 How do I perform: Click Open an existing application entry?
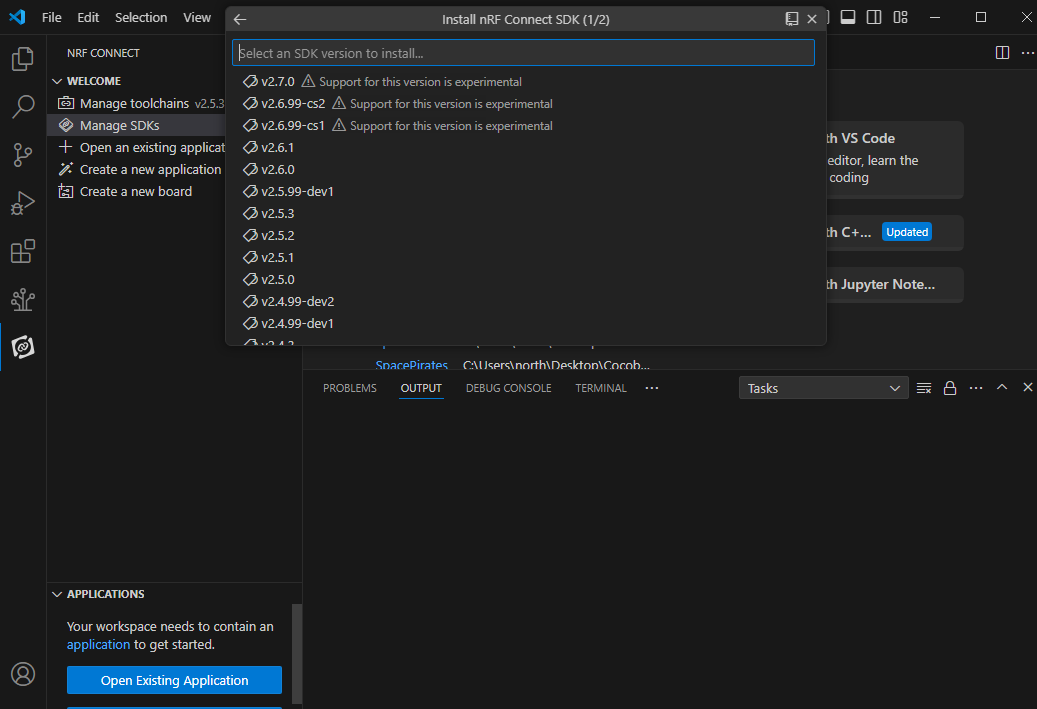(140, 147)
